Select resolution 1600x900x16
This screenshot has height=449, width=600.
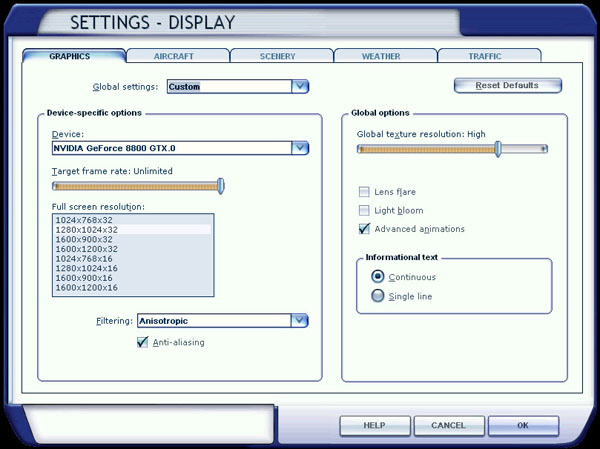pos(133,278)
